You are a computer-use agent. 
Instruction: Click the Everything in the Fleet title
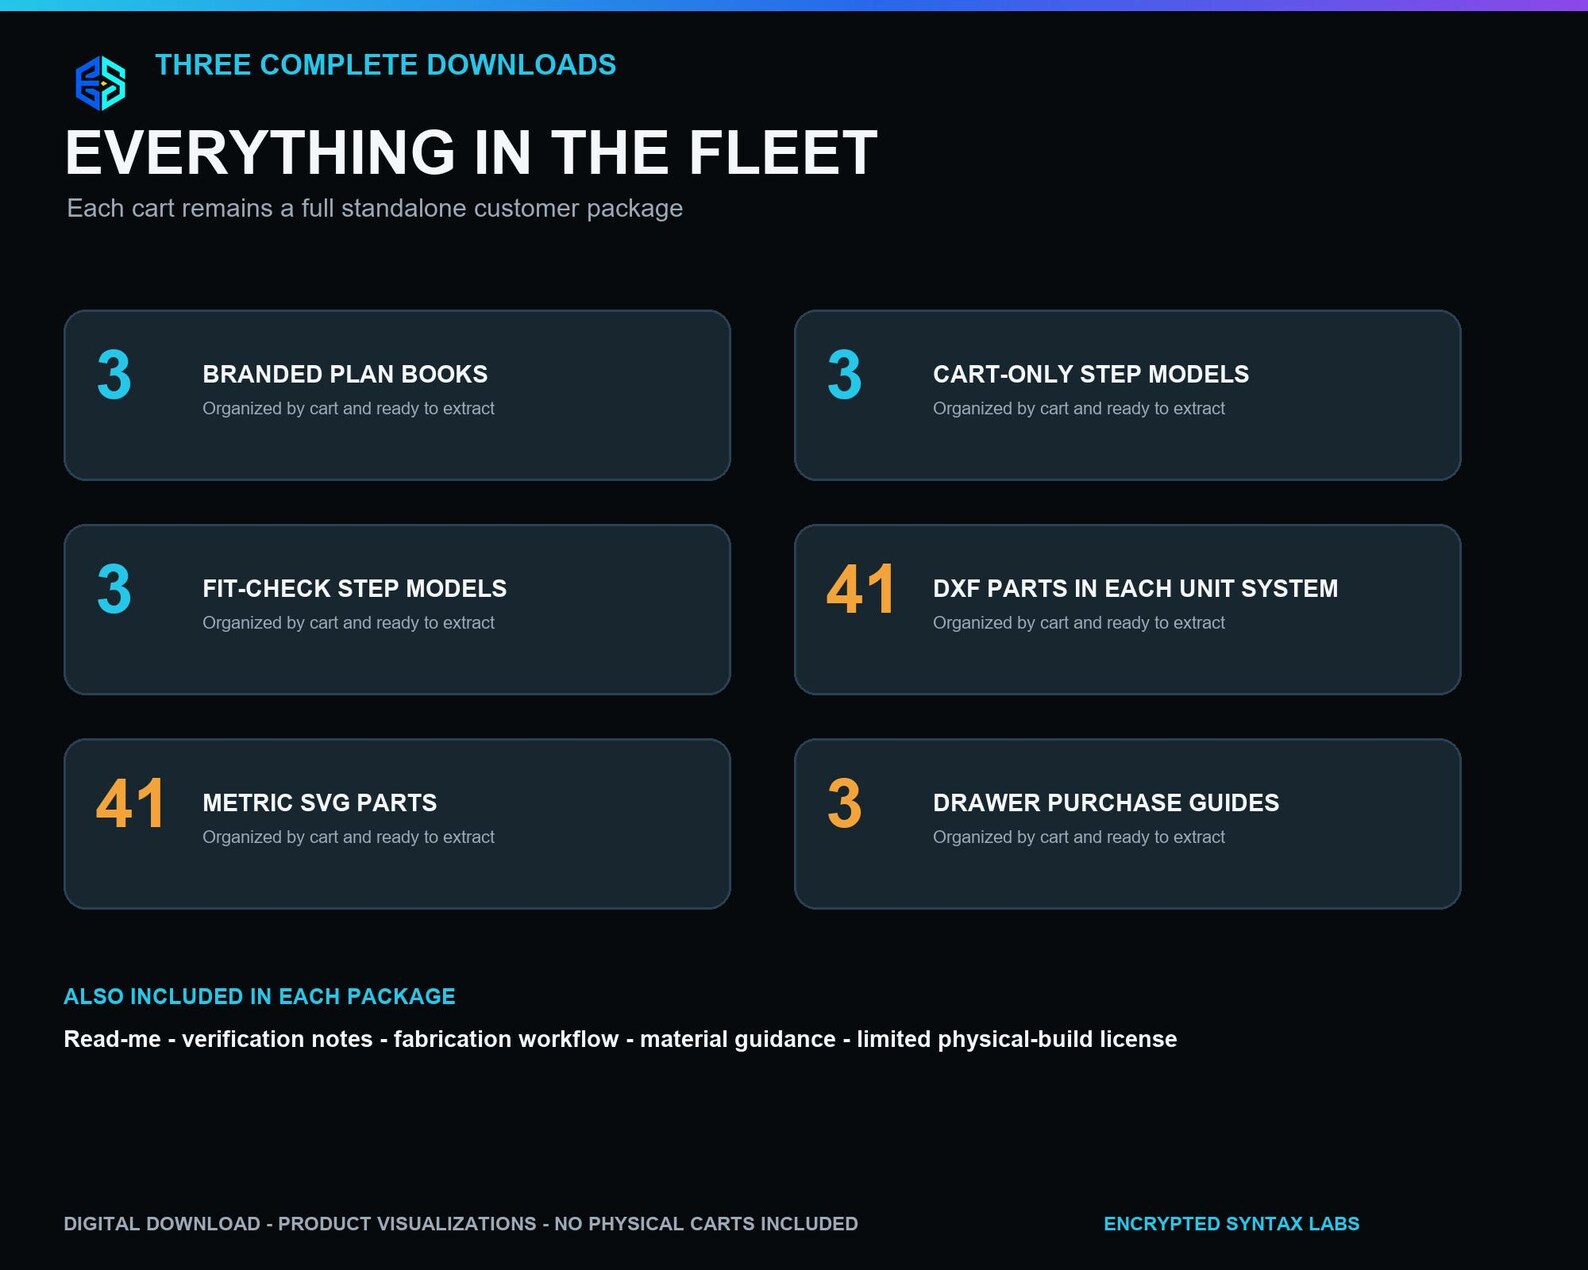click(471, 153)
